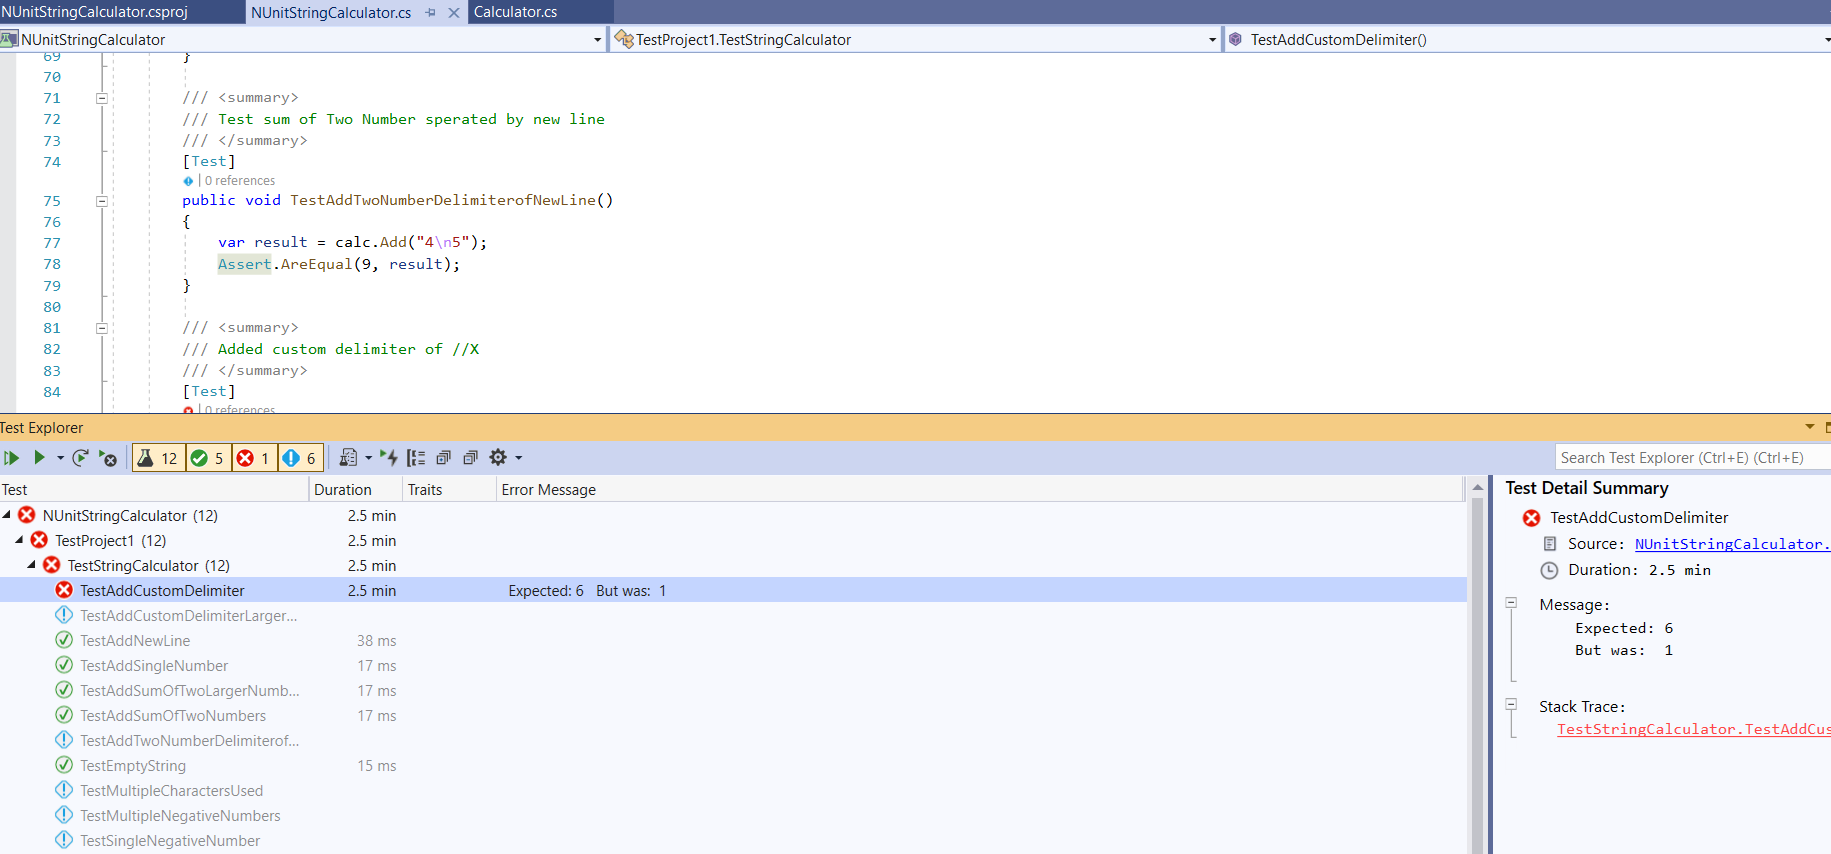Image resolution: width=1831 pixels, height=854 pixels.
Task: Run failed tests icon in toolbar
Action: tap(108, 458)
